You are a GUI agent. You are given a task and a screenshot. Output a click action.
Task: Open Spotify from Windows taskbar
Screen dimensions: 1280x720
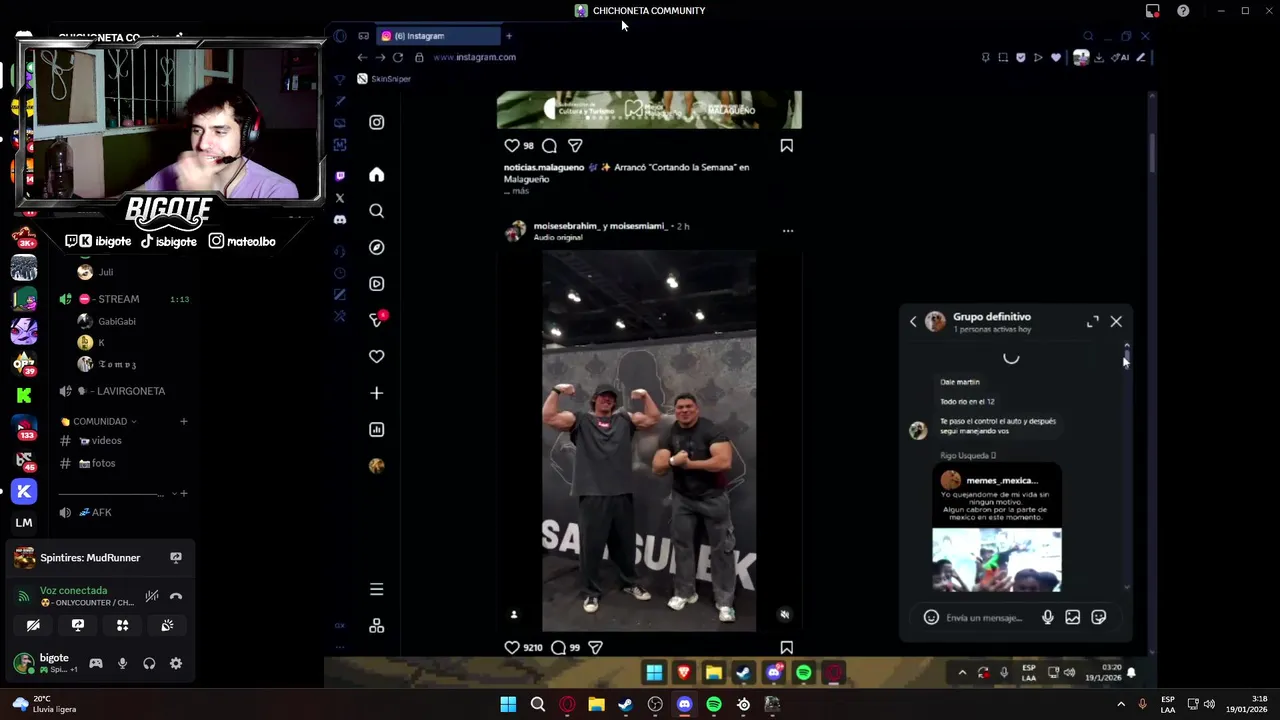tap(713, 704)
